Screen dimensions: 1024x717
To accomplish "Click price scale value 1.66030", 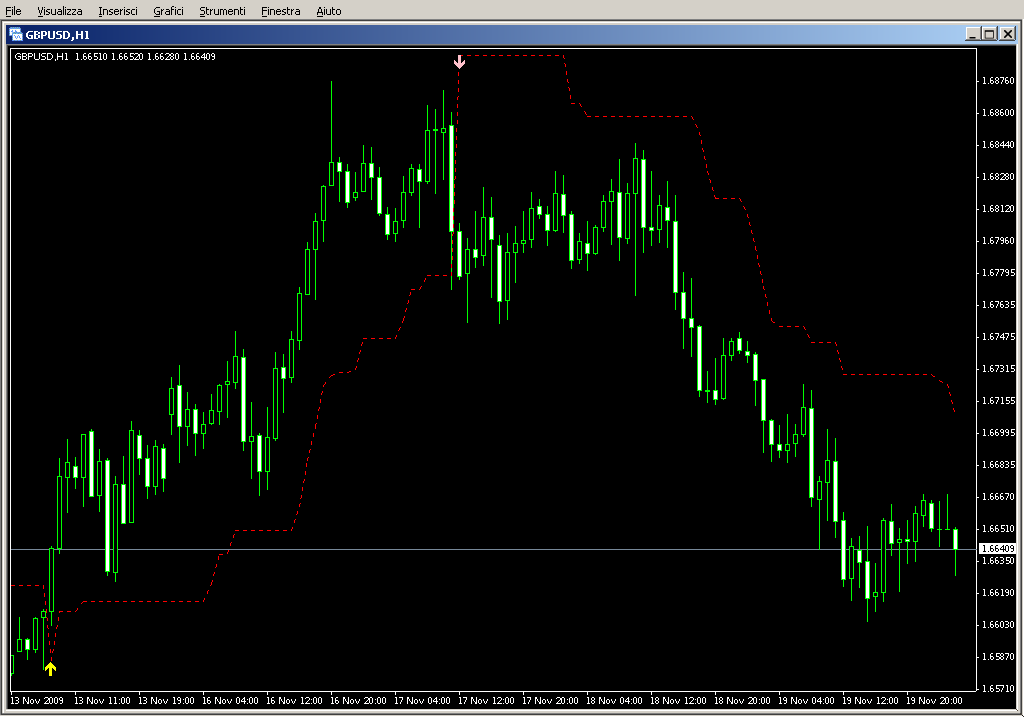I will click(999, 624).
